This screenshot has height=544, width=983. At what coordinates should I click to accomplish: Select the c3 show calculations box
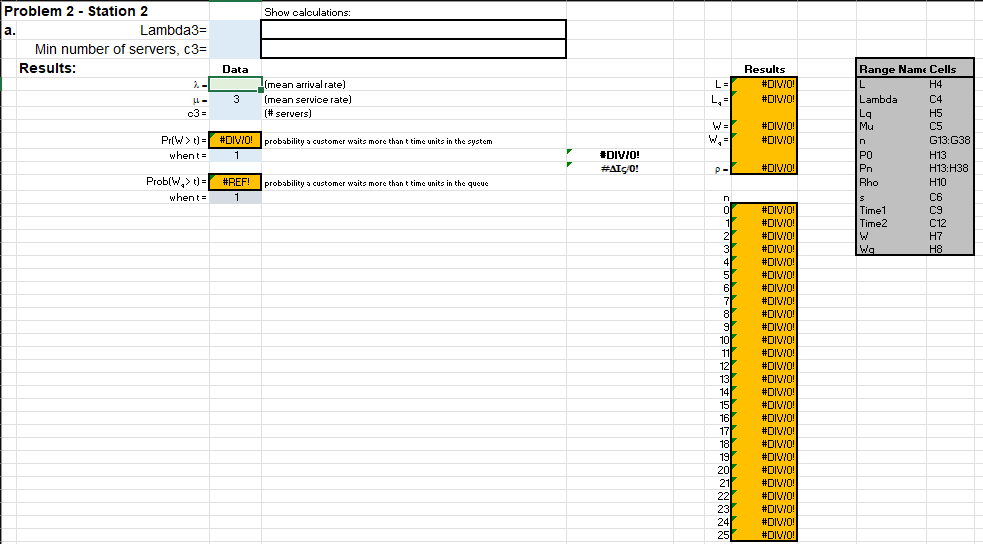(x=413, y=49)
